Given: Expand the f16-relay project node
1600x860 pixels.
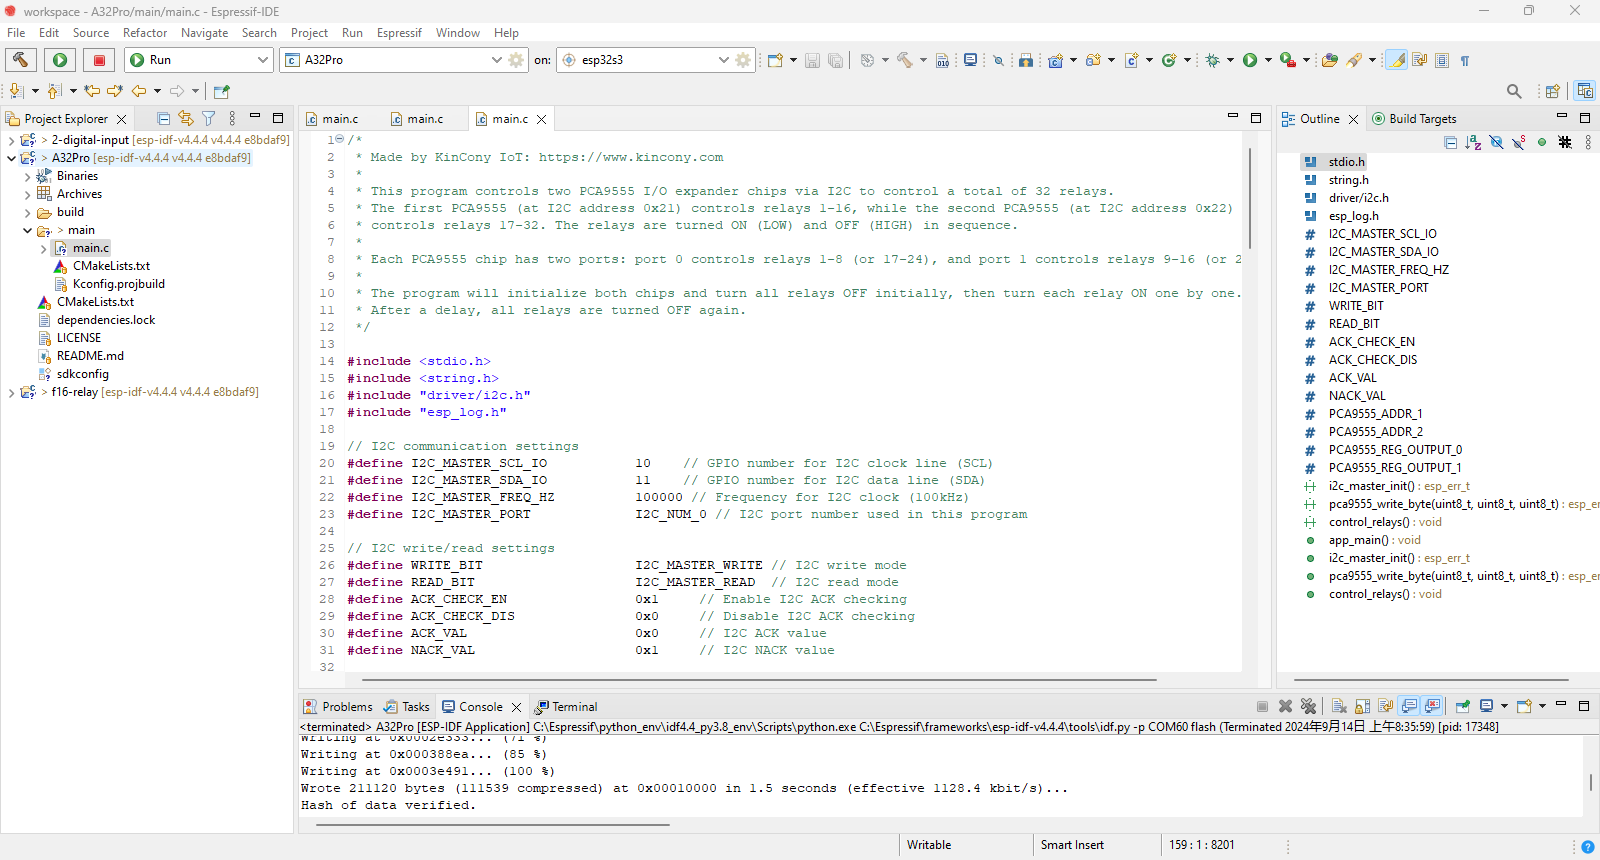Looking at the screenshot, I should tap(11, 392).
